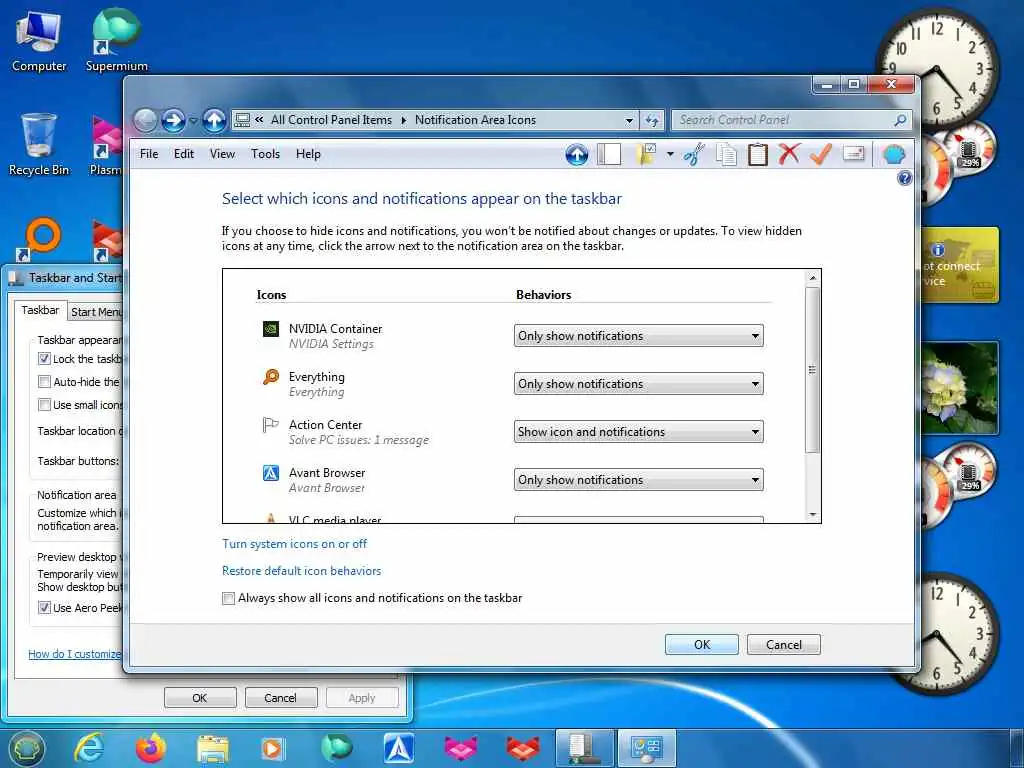Click the blue Up toolbar icon beside Help menu
This screenshot has width=1024, height=768.
coord(577,155)
